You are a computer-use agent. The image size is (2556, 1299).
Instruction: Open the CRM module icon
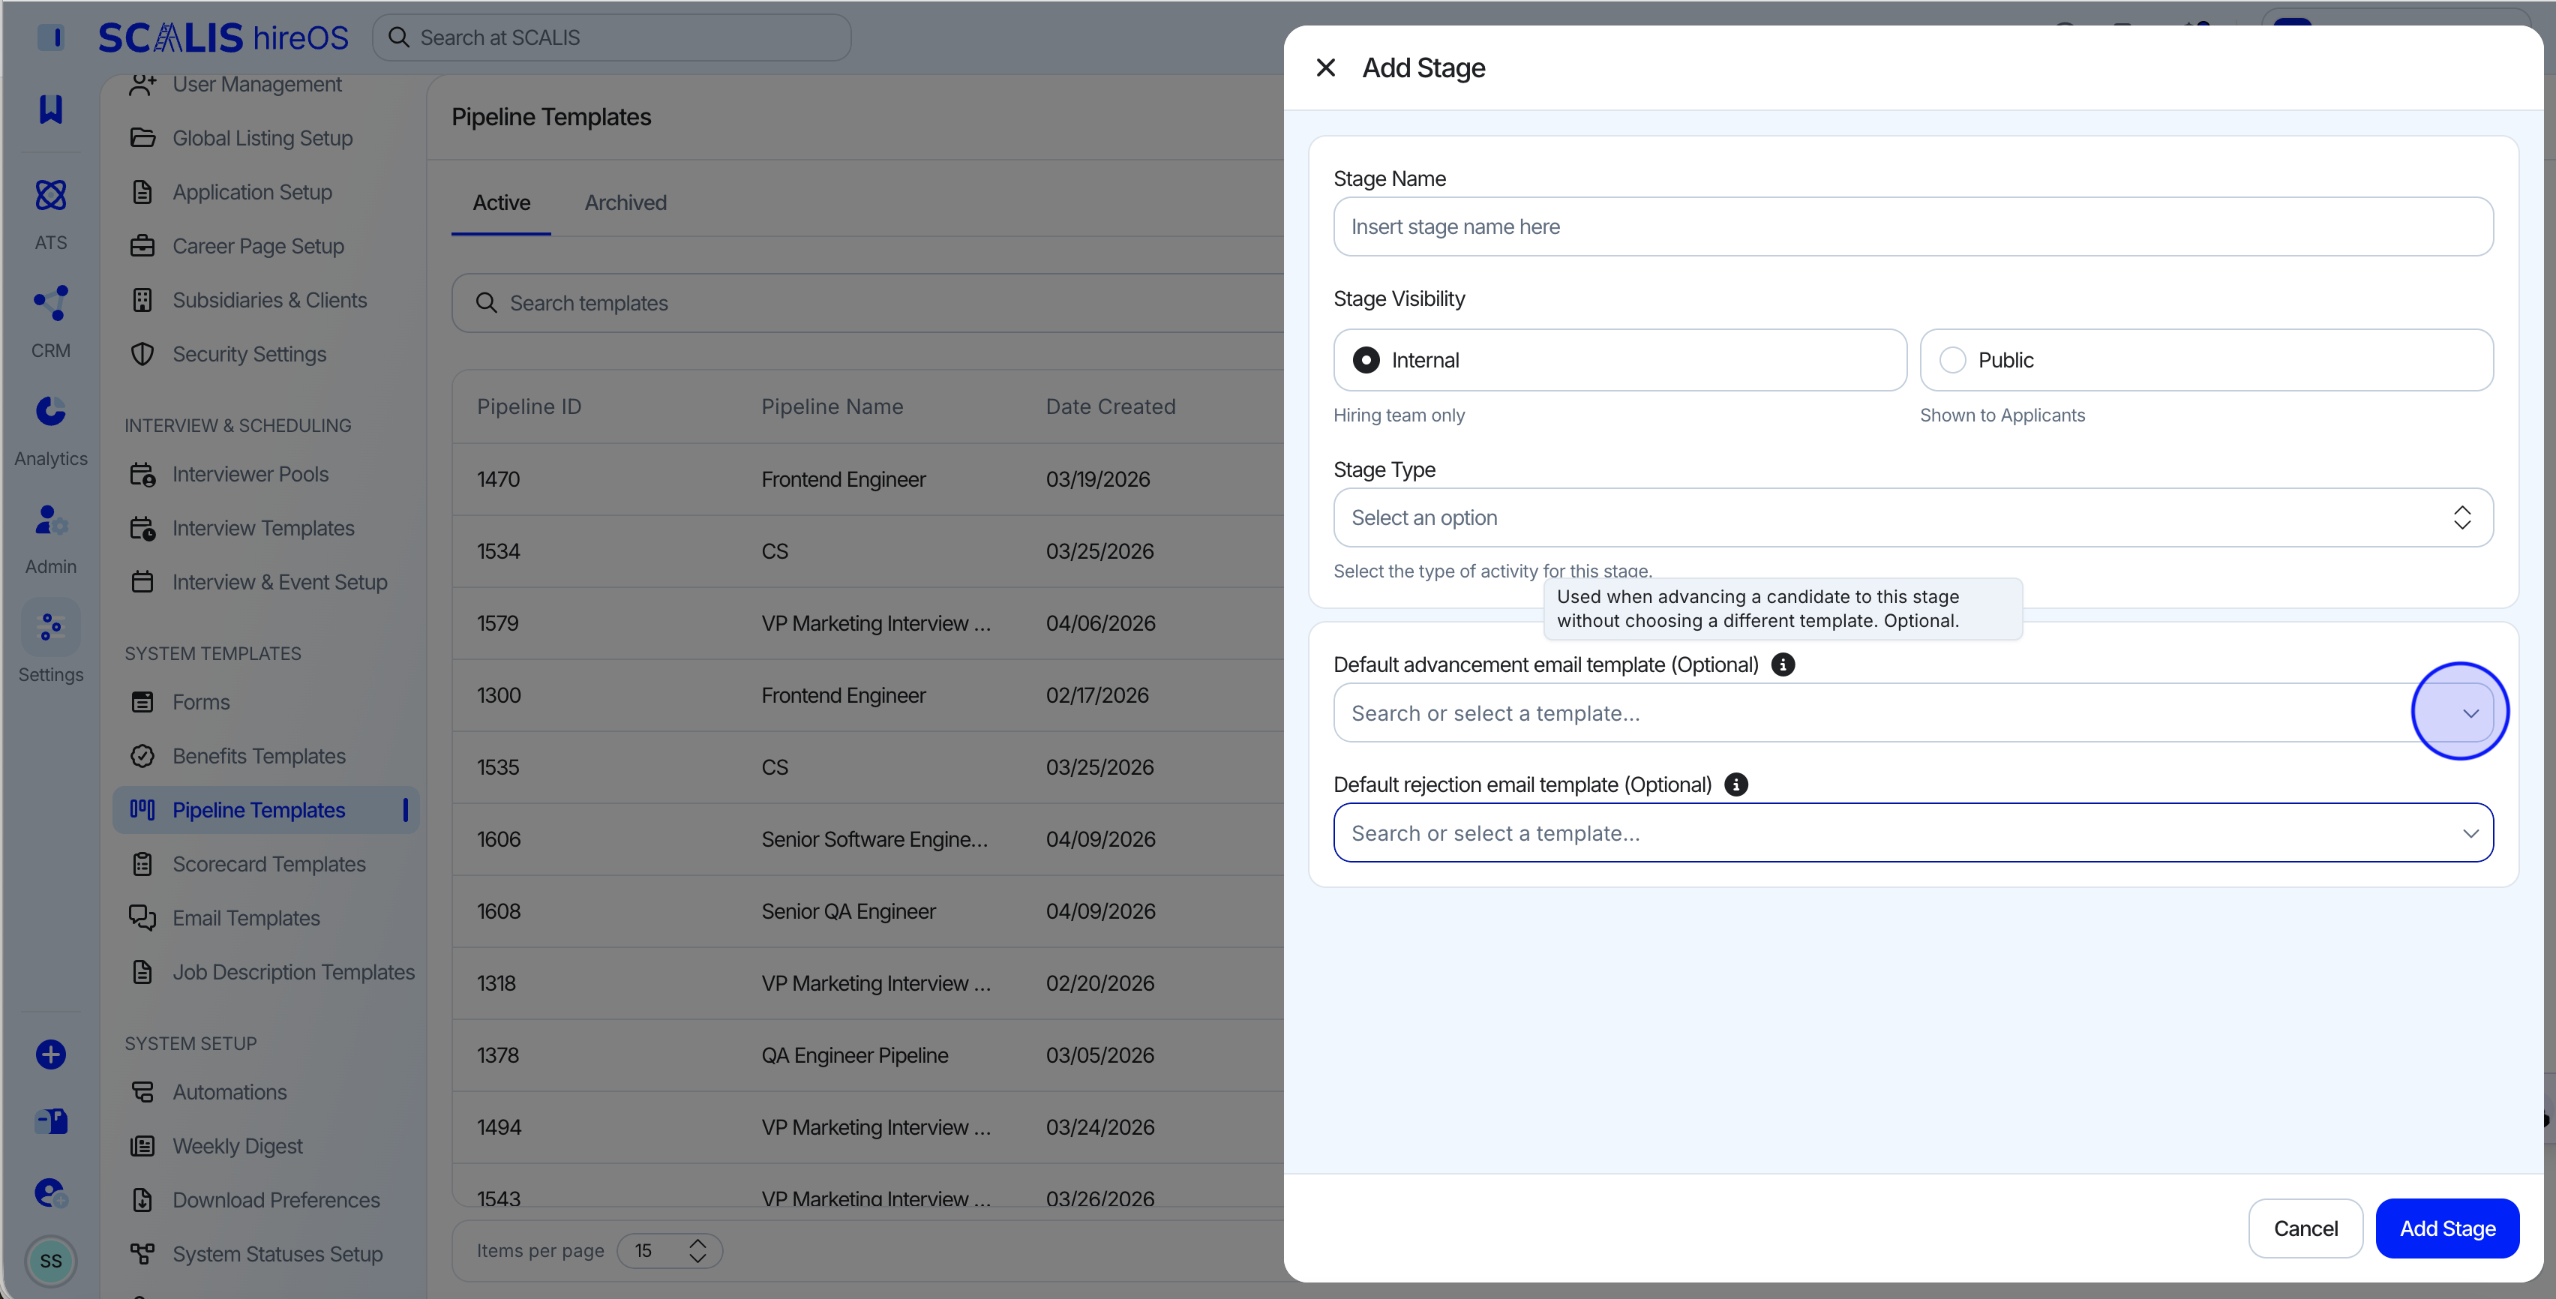coord(51,303)
